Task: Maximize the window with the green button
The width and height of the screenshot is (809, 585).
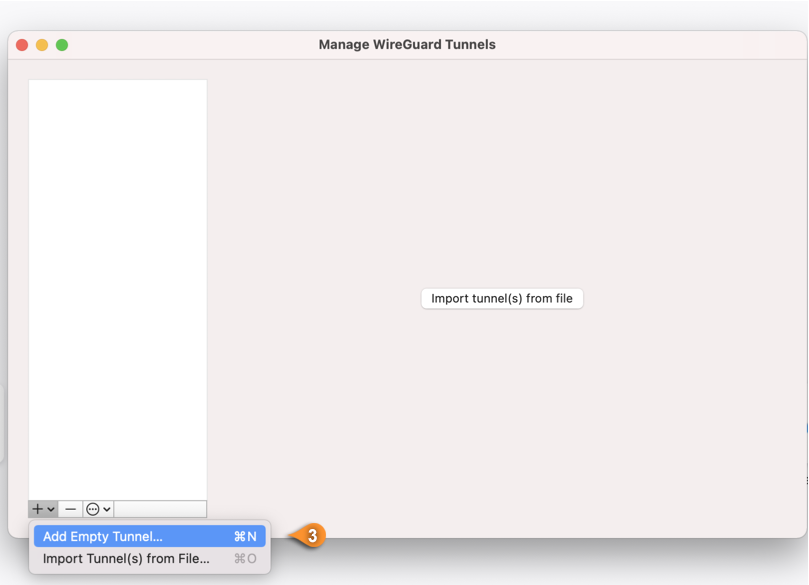Action: point(62,45)
